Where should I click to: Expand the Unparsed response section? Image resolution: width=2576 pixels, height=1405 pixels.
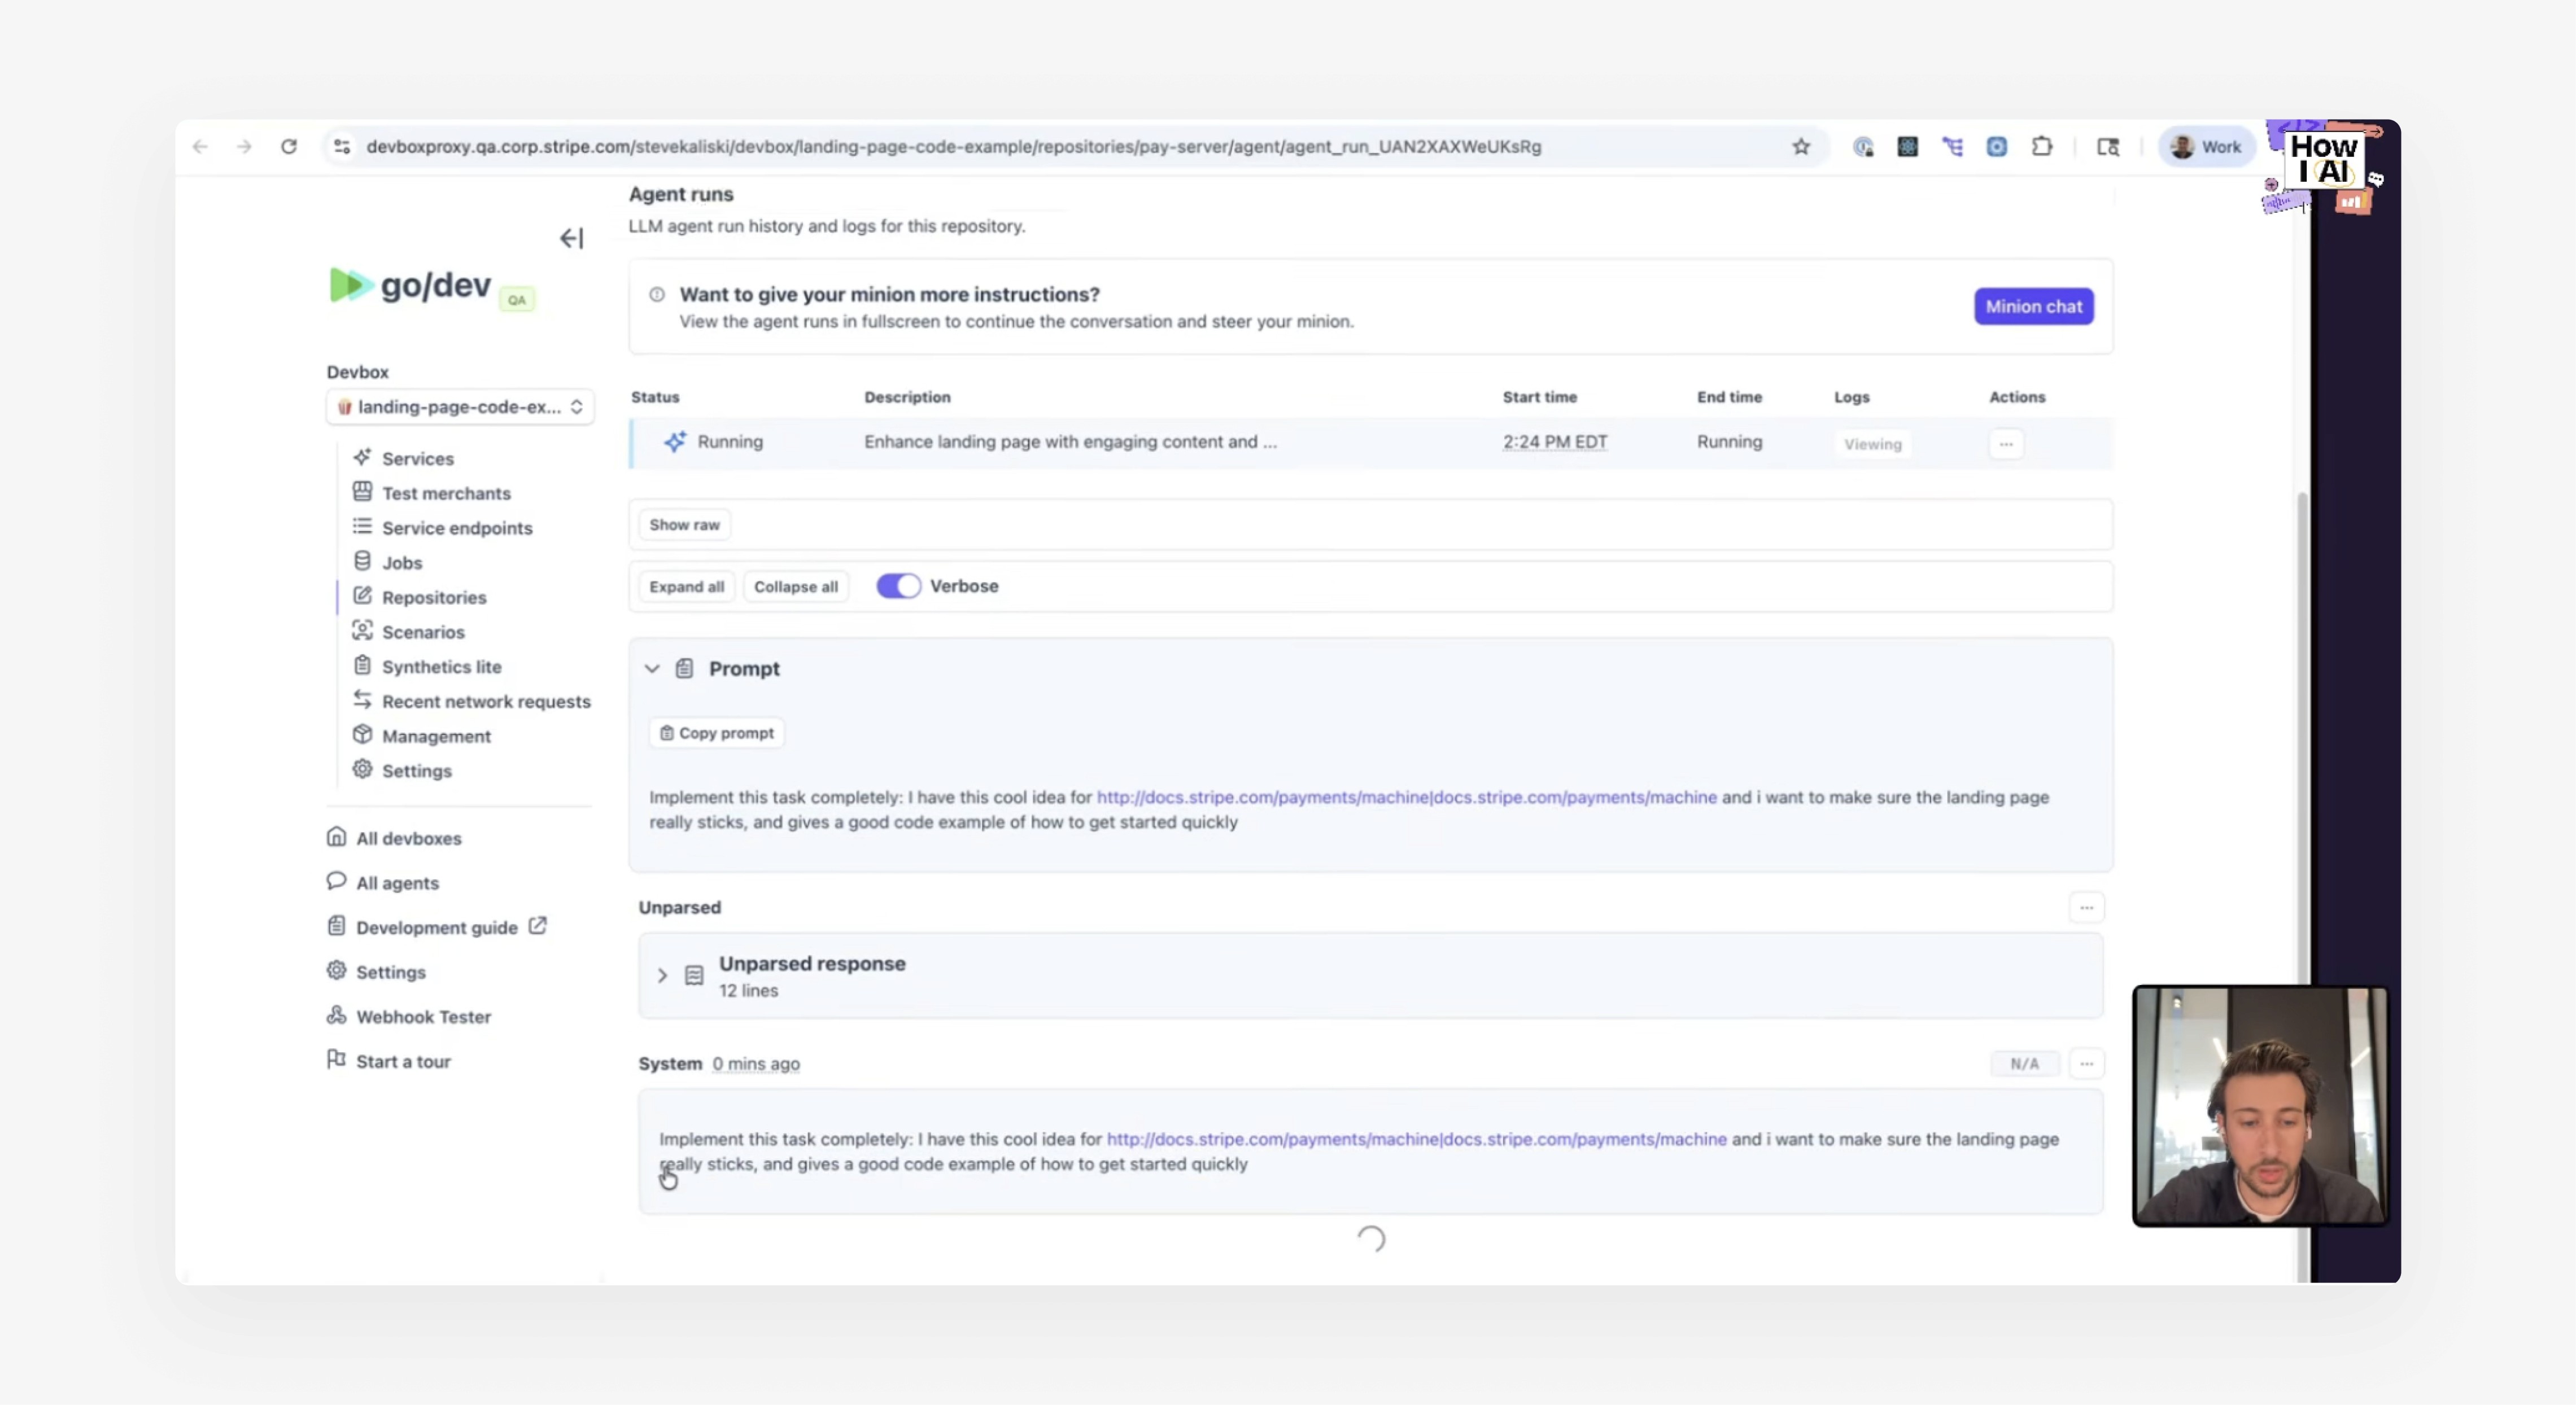pos(662,975)
